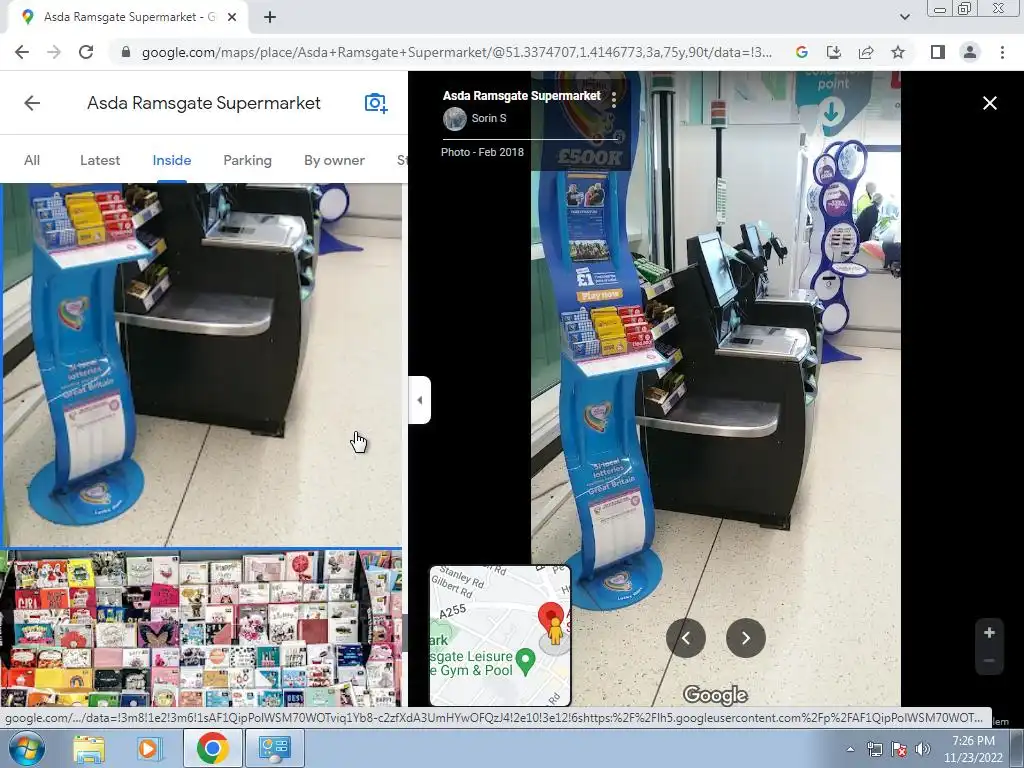Click the network tray icon

click(x=874, y=749)
